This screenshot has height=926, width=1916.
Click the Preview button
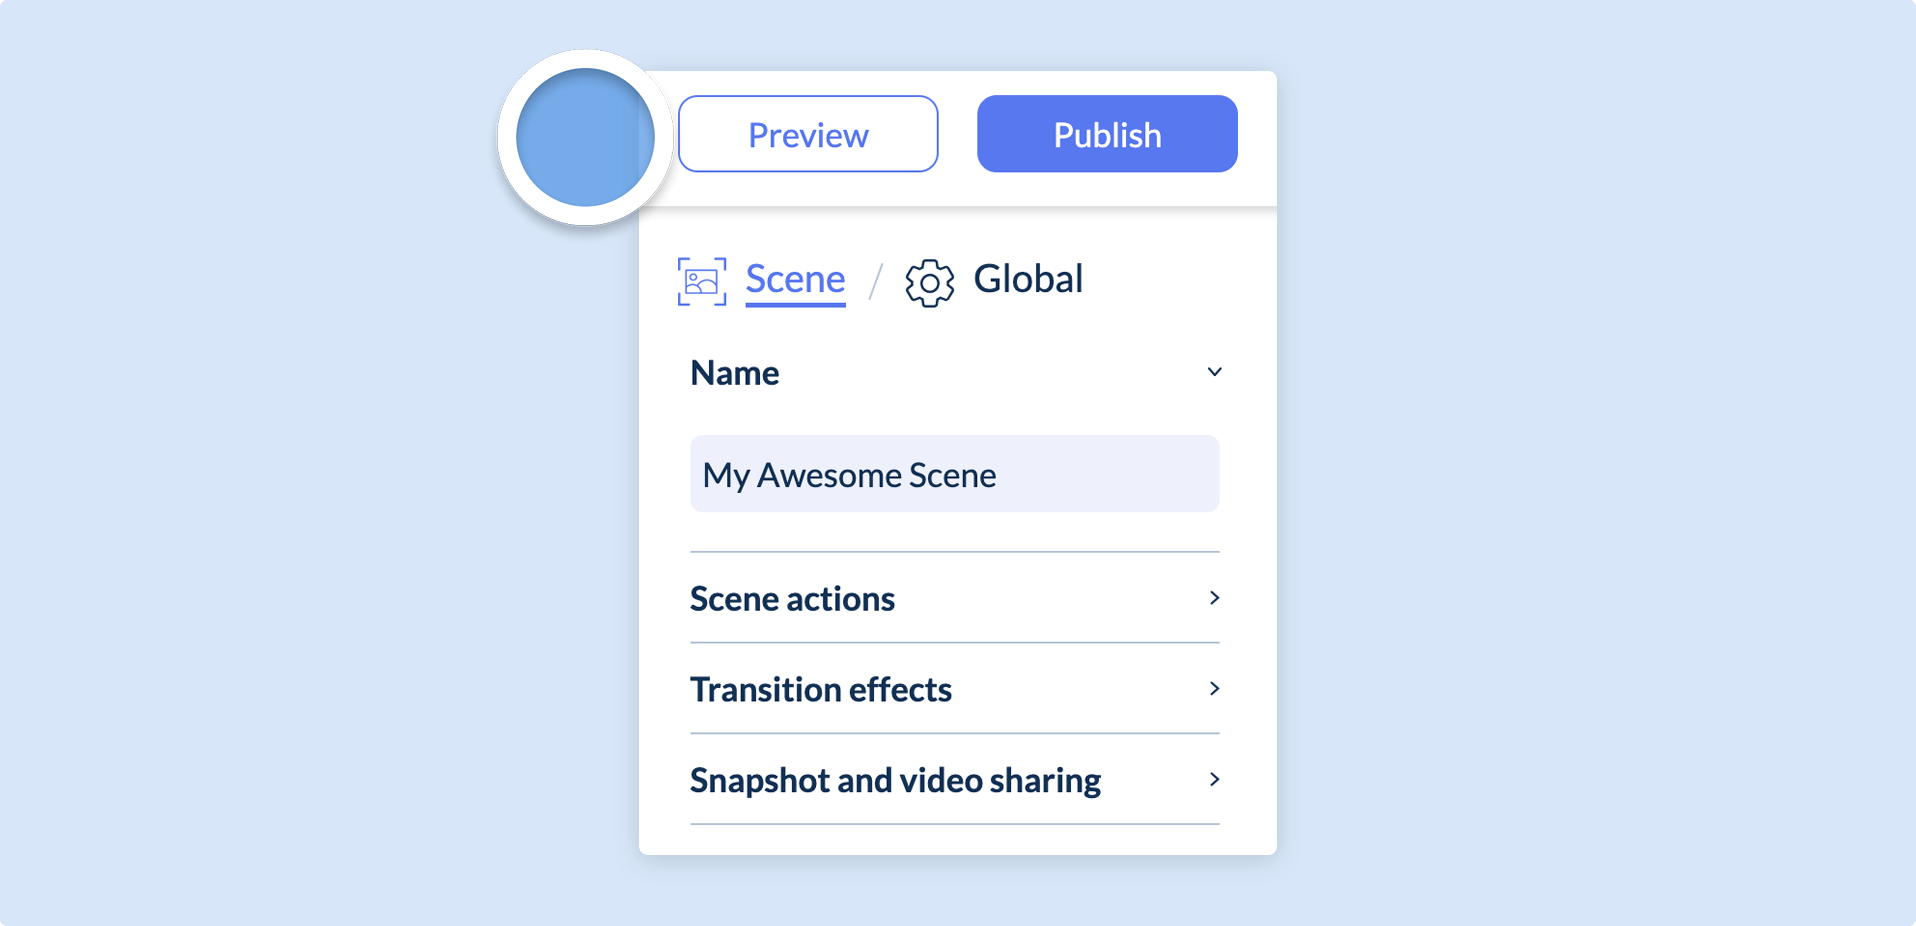click(808, 134)
